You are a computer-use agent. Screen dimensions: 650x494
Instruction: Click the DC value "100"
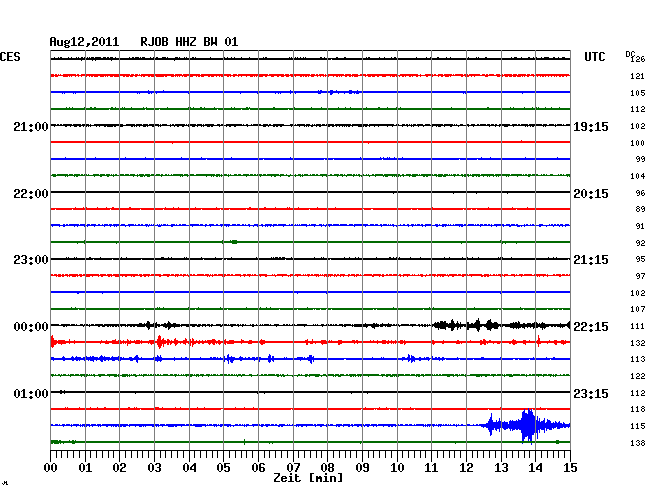click(638, 143)
